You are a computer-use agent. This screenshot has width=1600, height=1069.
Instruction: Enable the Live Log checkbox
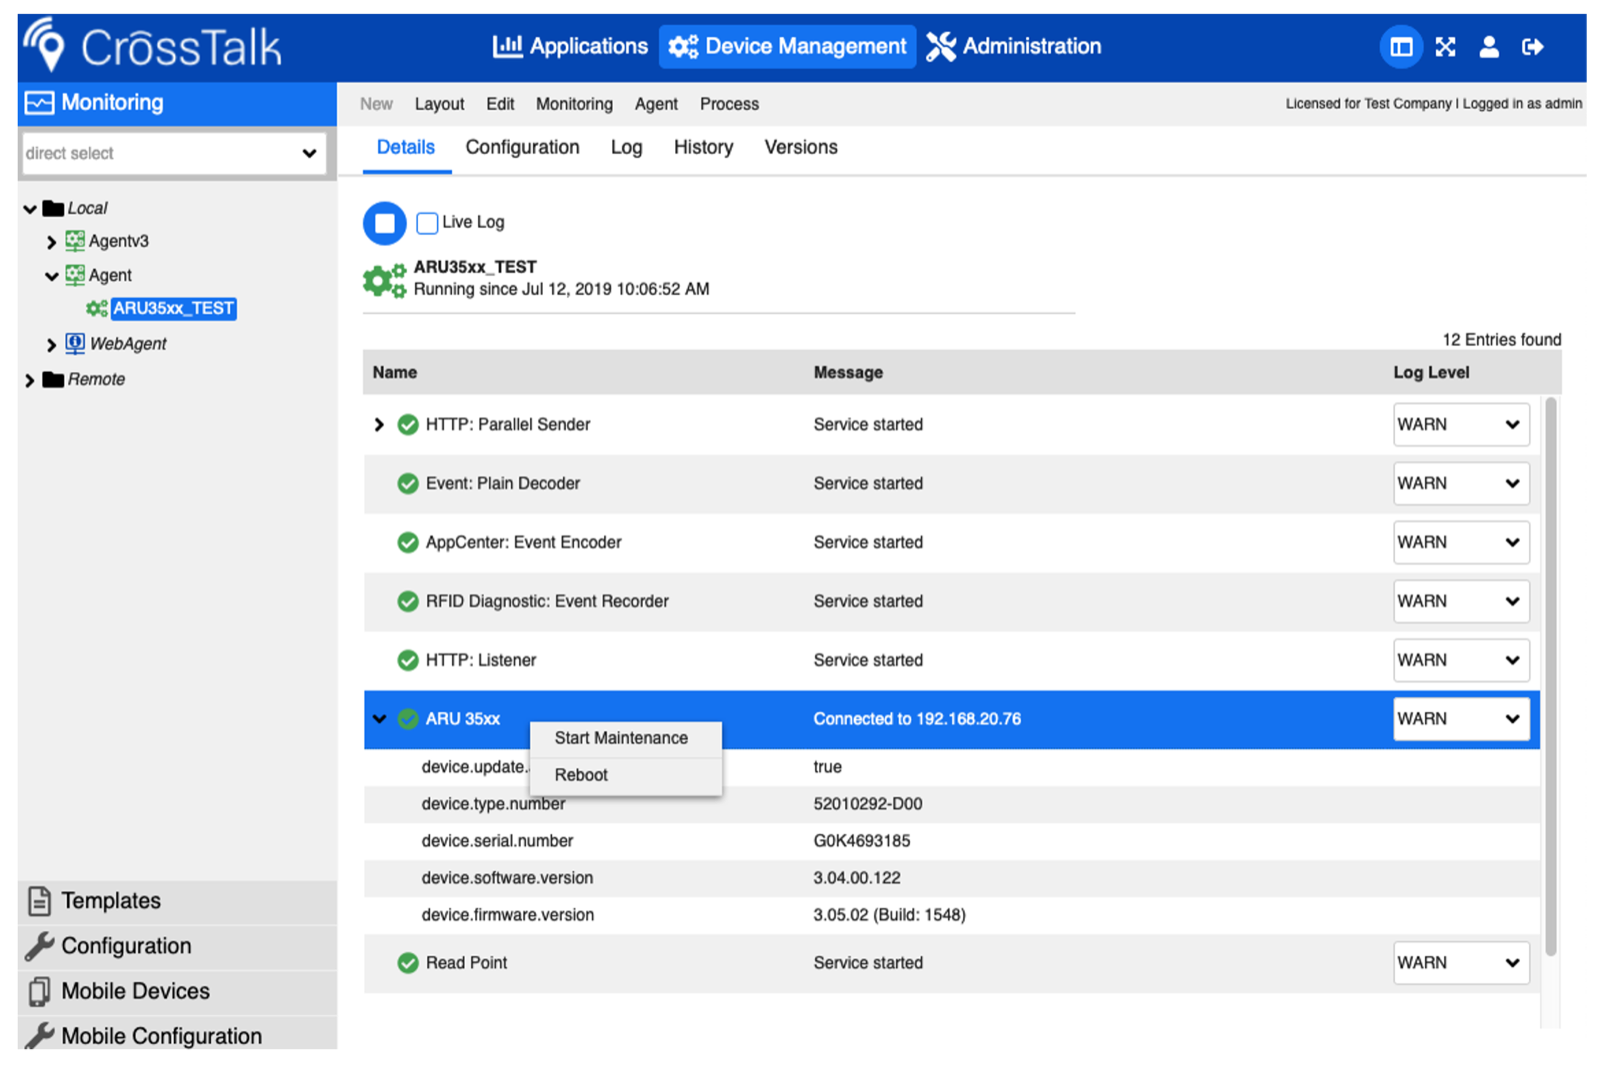tap(427, 222)
